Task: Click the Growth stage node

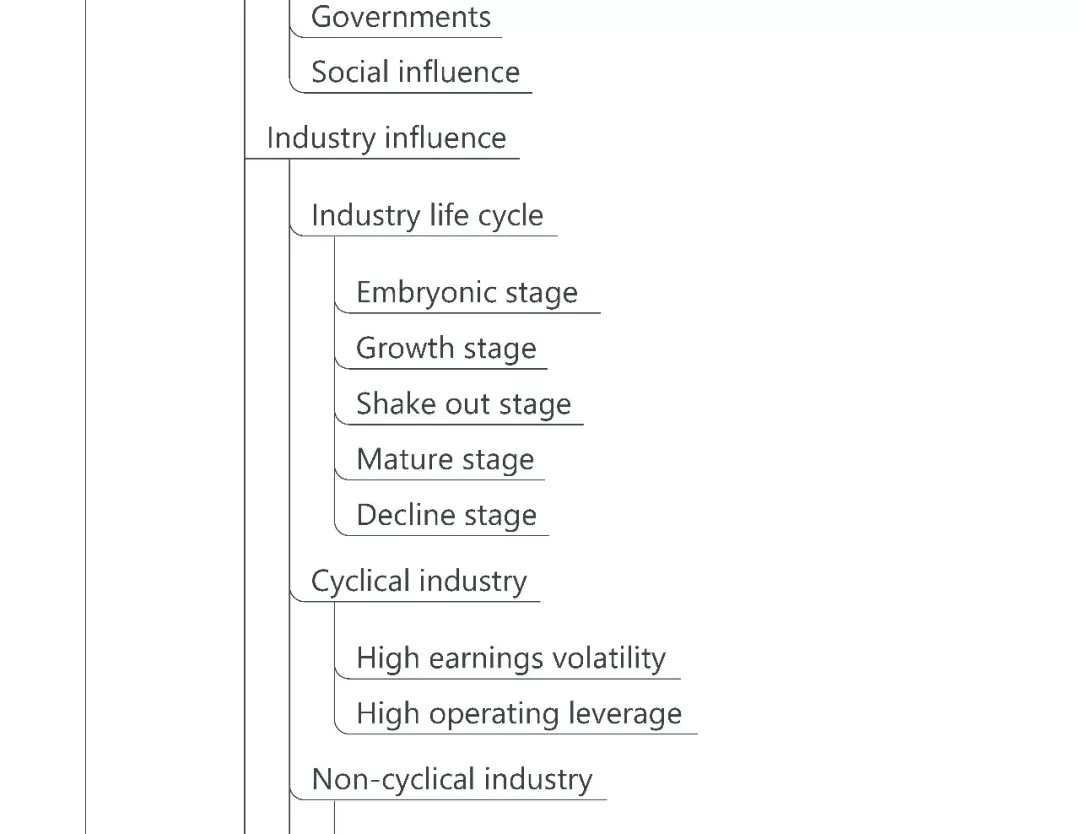Action: point(446,348)
